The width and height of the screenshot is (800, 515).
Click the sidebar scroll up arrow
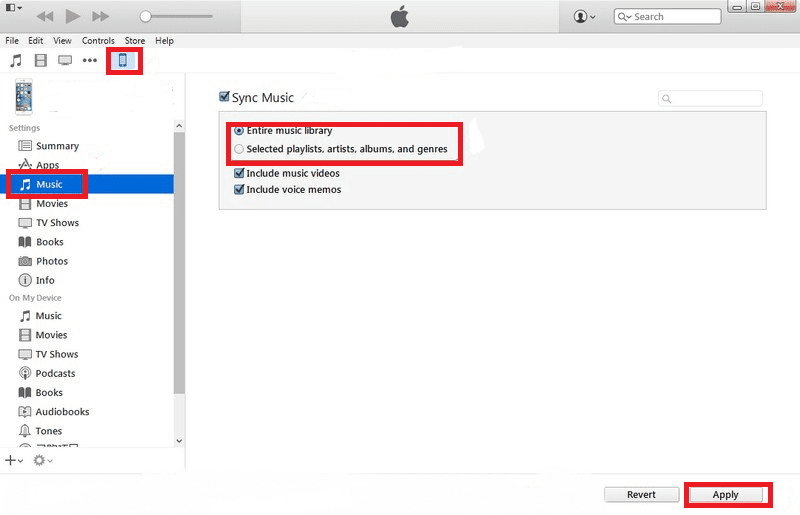179,126
